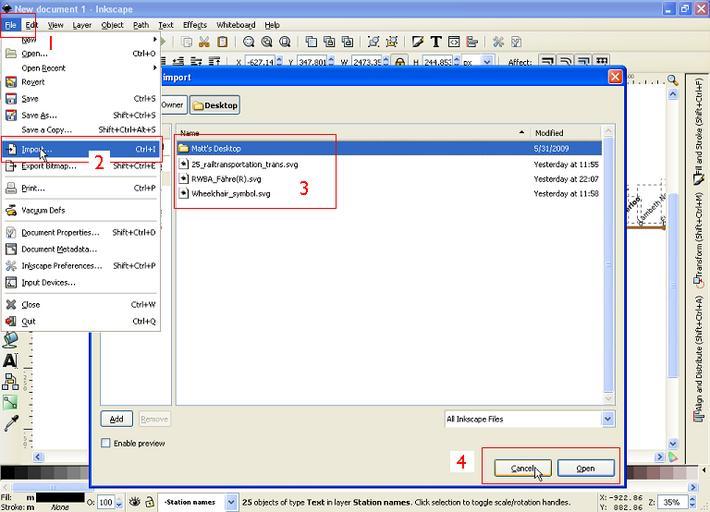Open the XML editor toolbar icon
Image resolution: width=710 pixels, height=512 pixels.
tap(454, 42)
